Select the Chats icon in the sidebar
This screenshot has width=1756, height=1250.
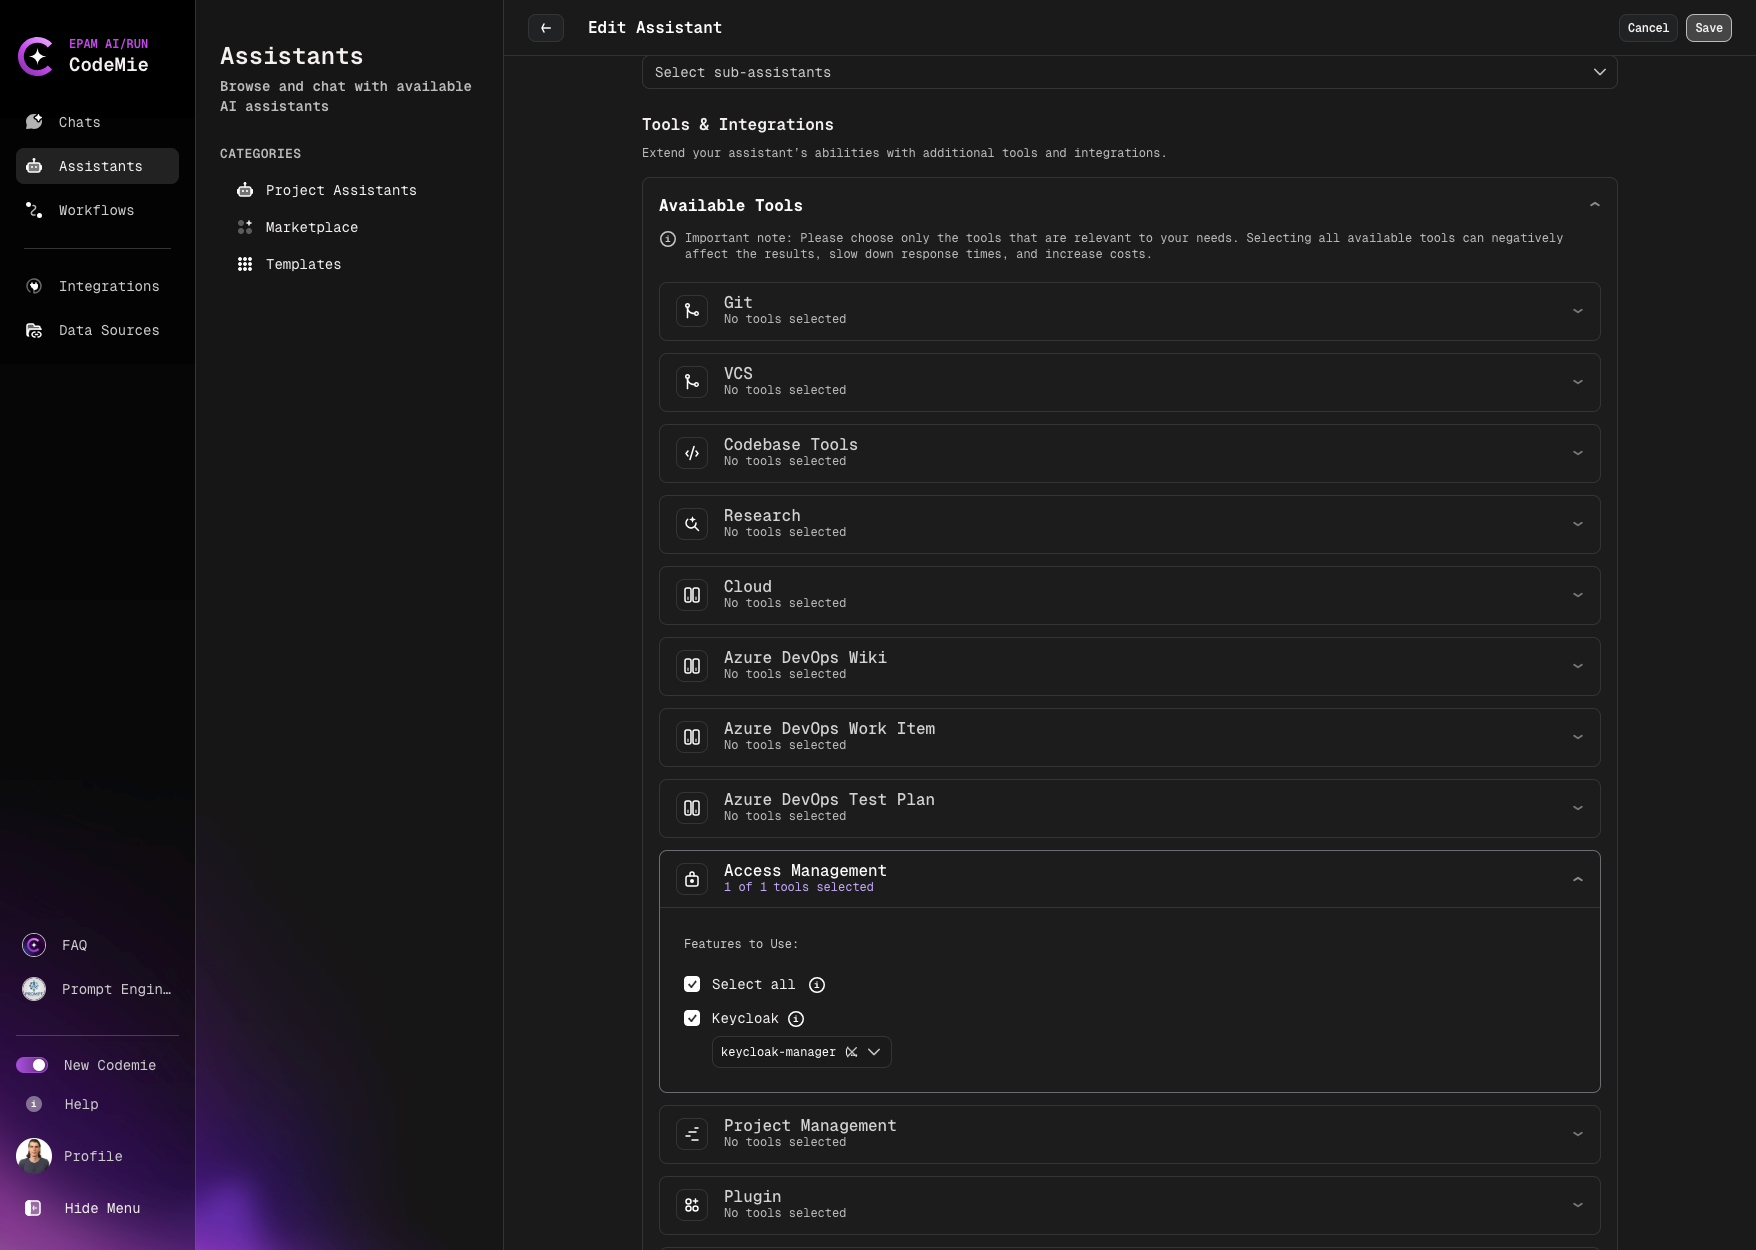[x=33, y=122]
